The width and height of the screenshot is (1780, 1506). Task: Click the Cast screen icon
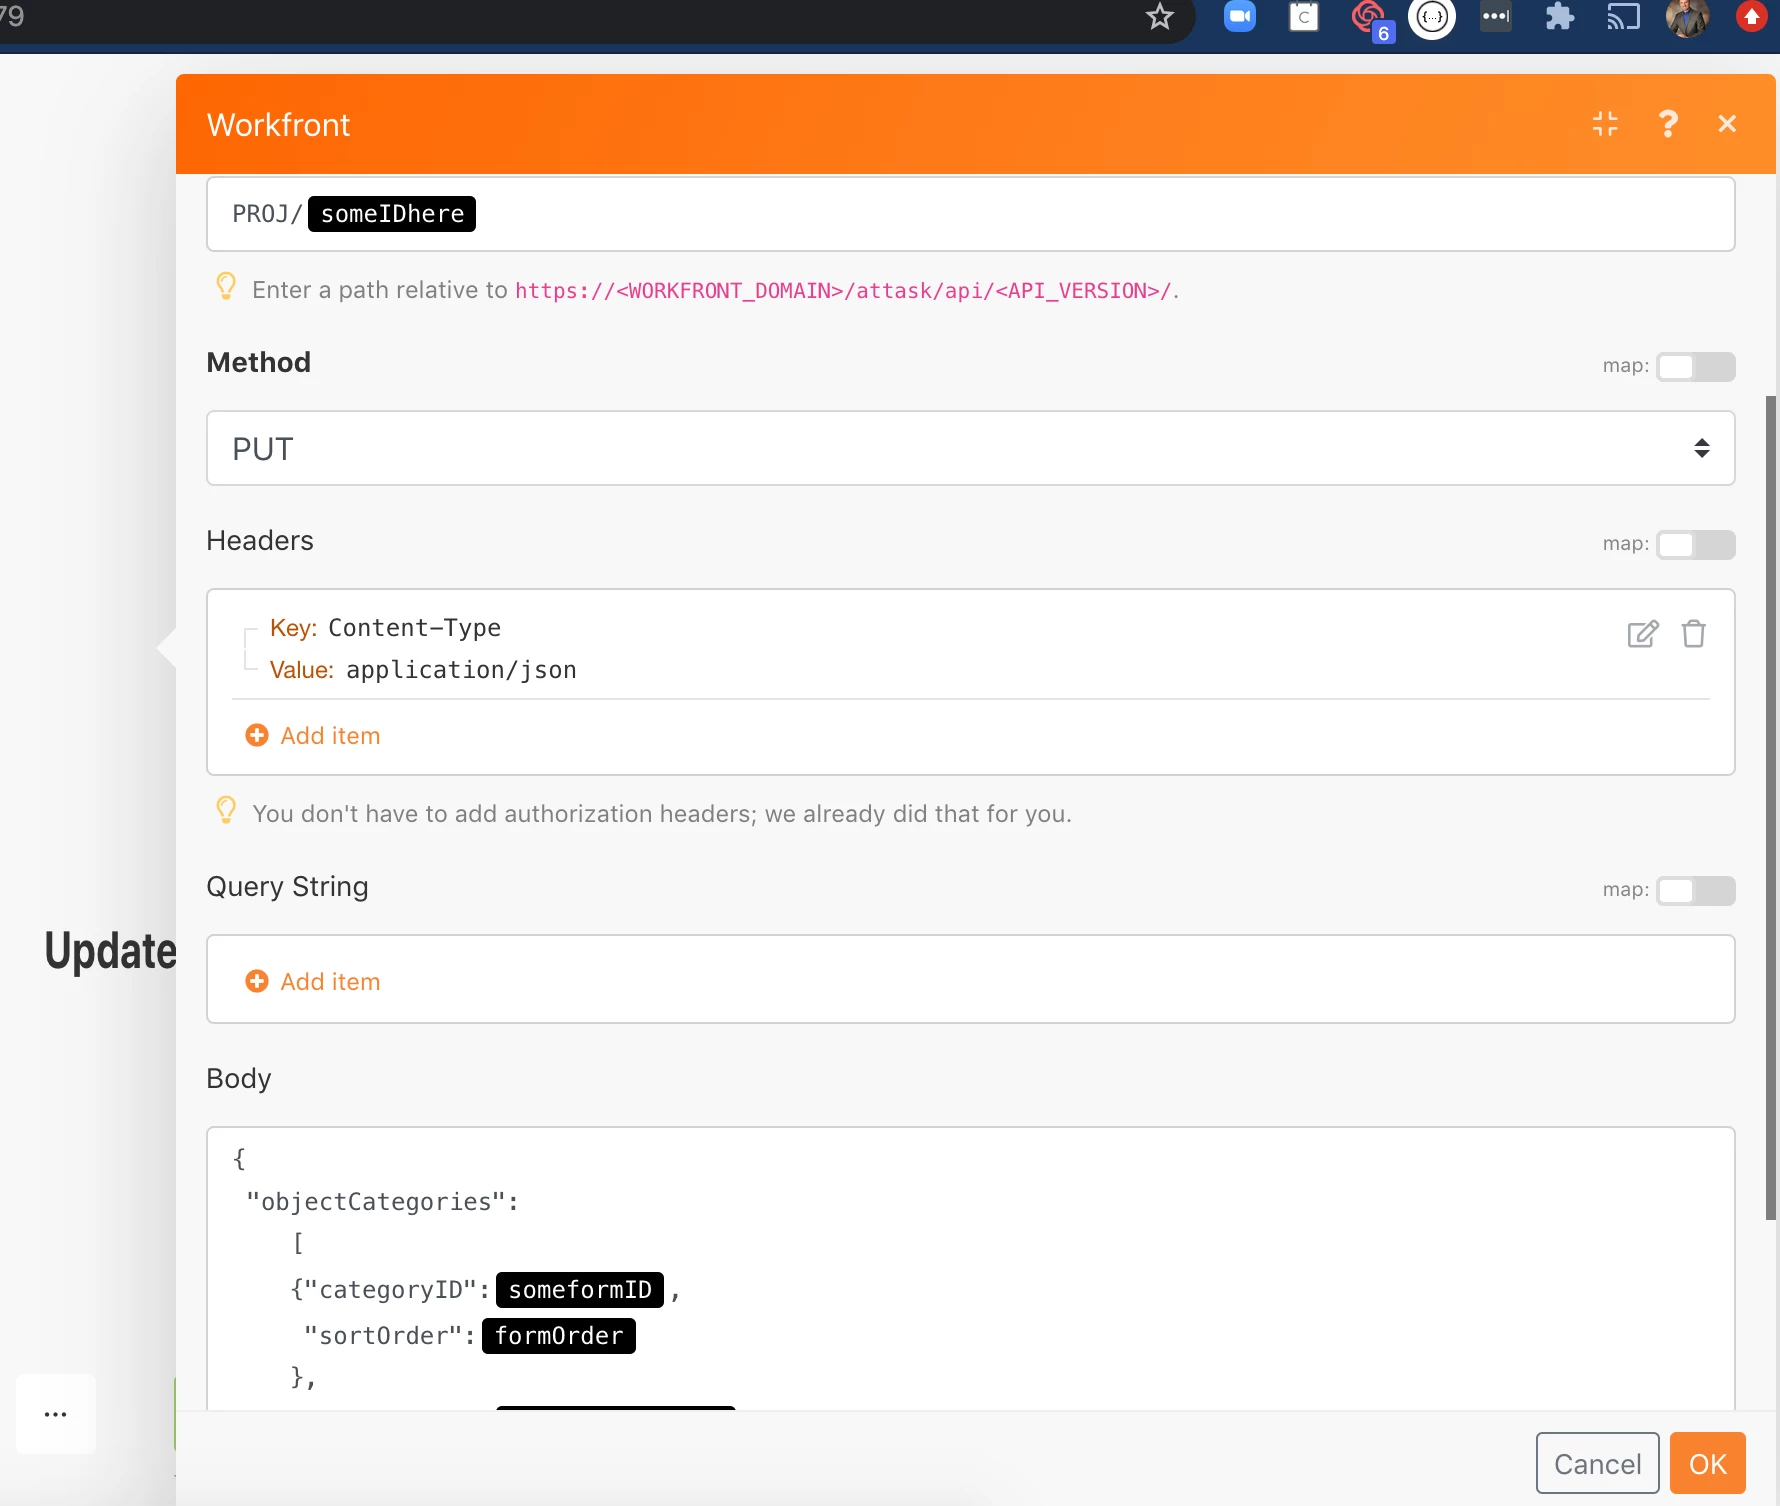point(1624,17)
